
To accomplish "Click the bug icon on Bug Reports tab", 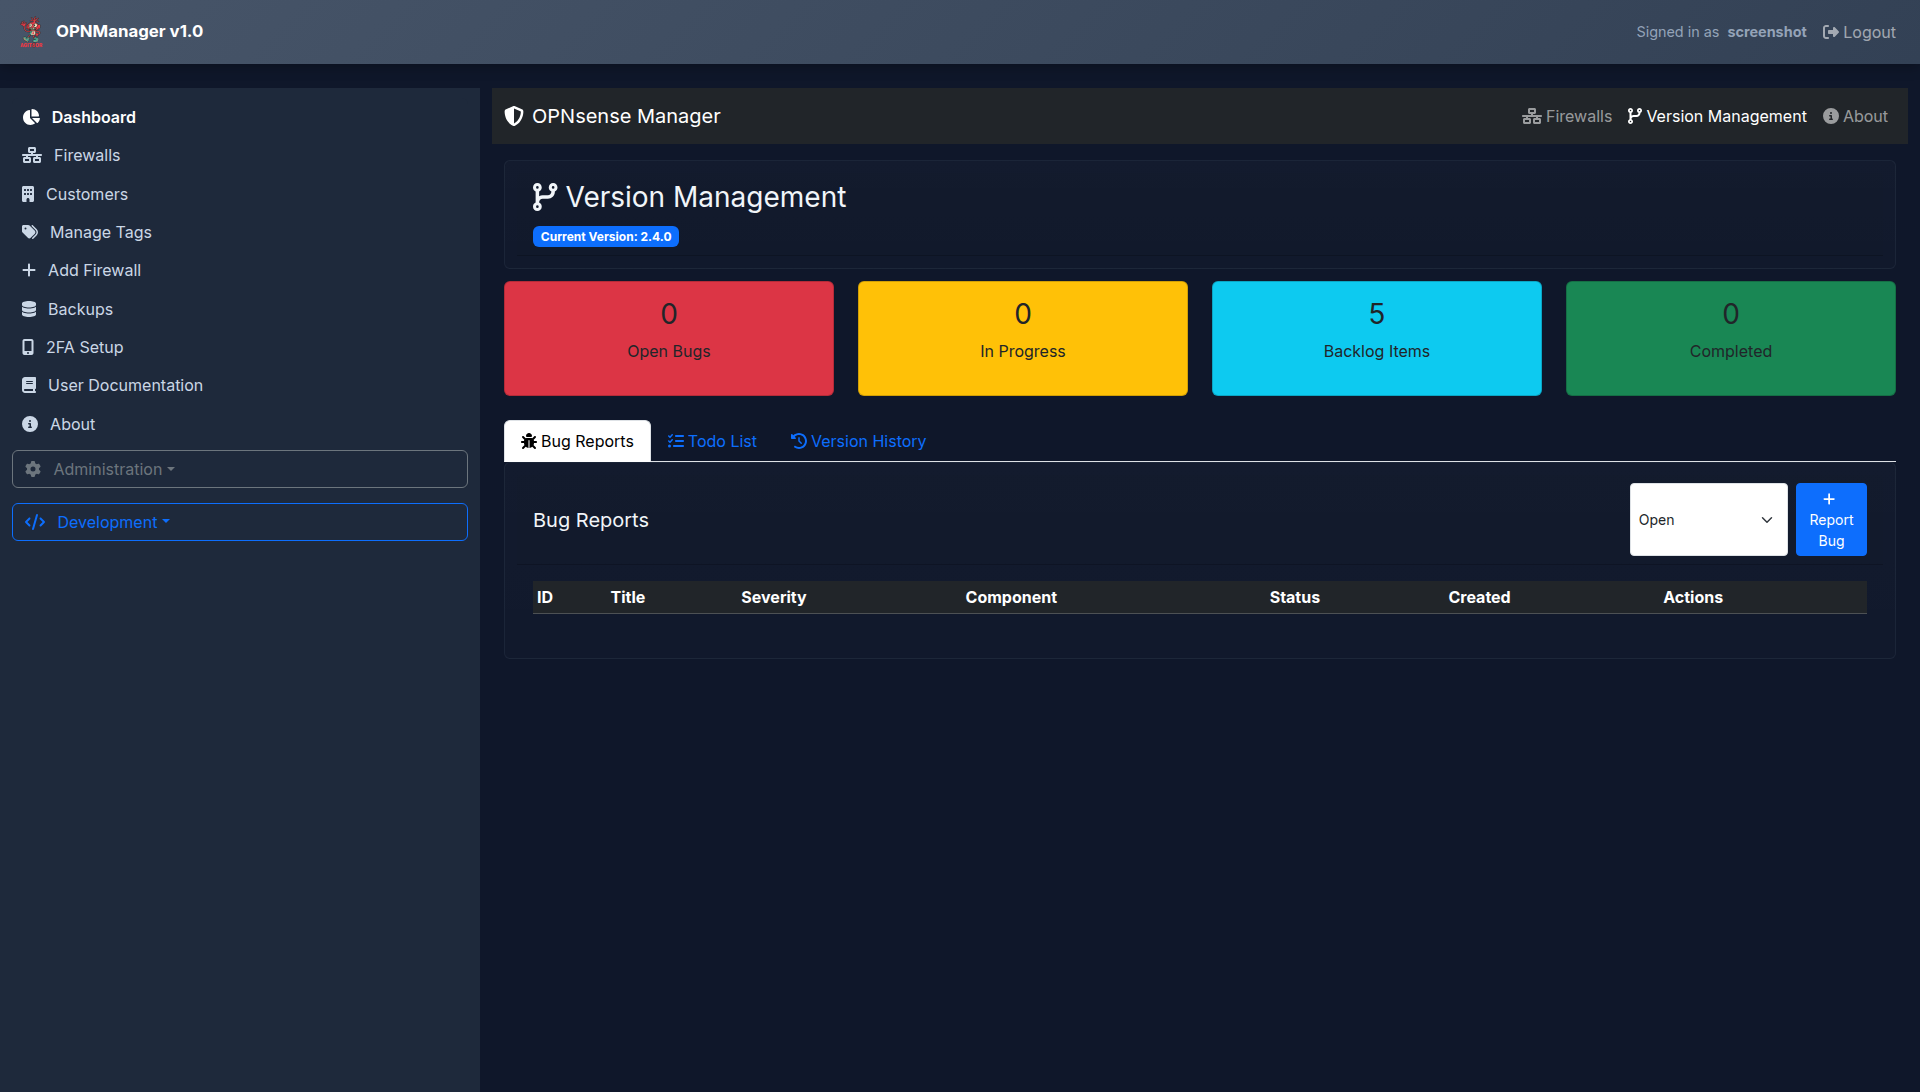I will (529, 441).
